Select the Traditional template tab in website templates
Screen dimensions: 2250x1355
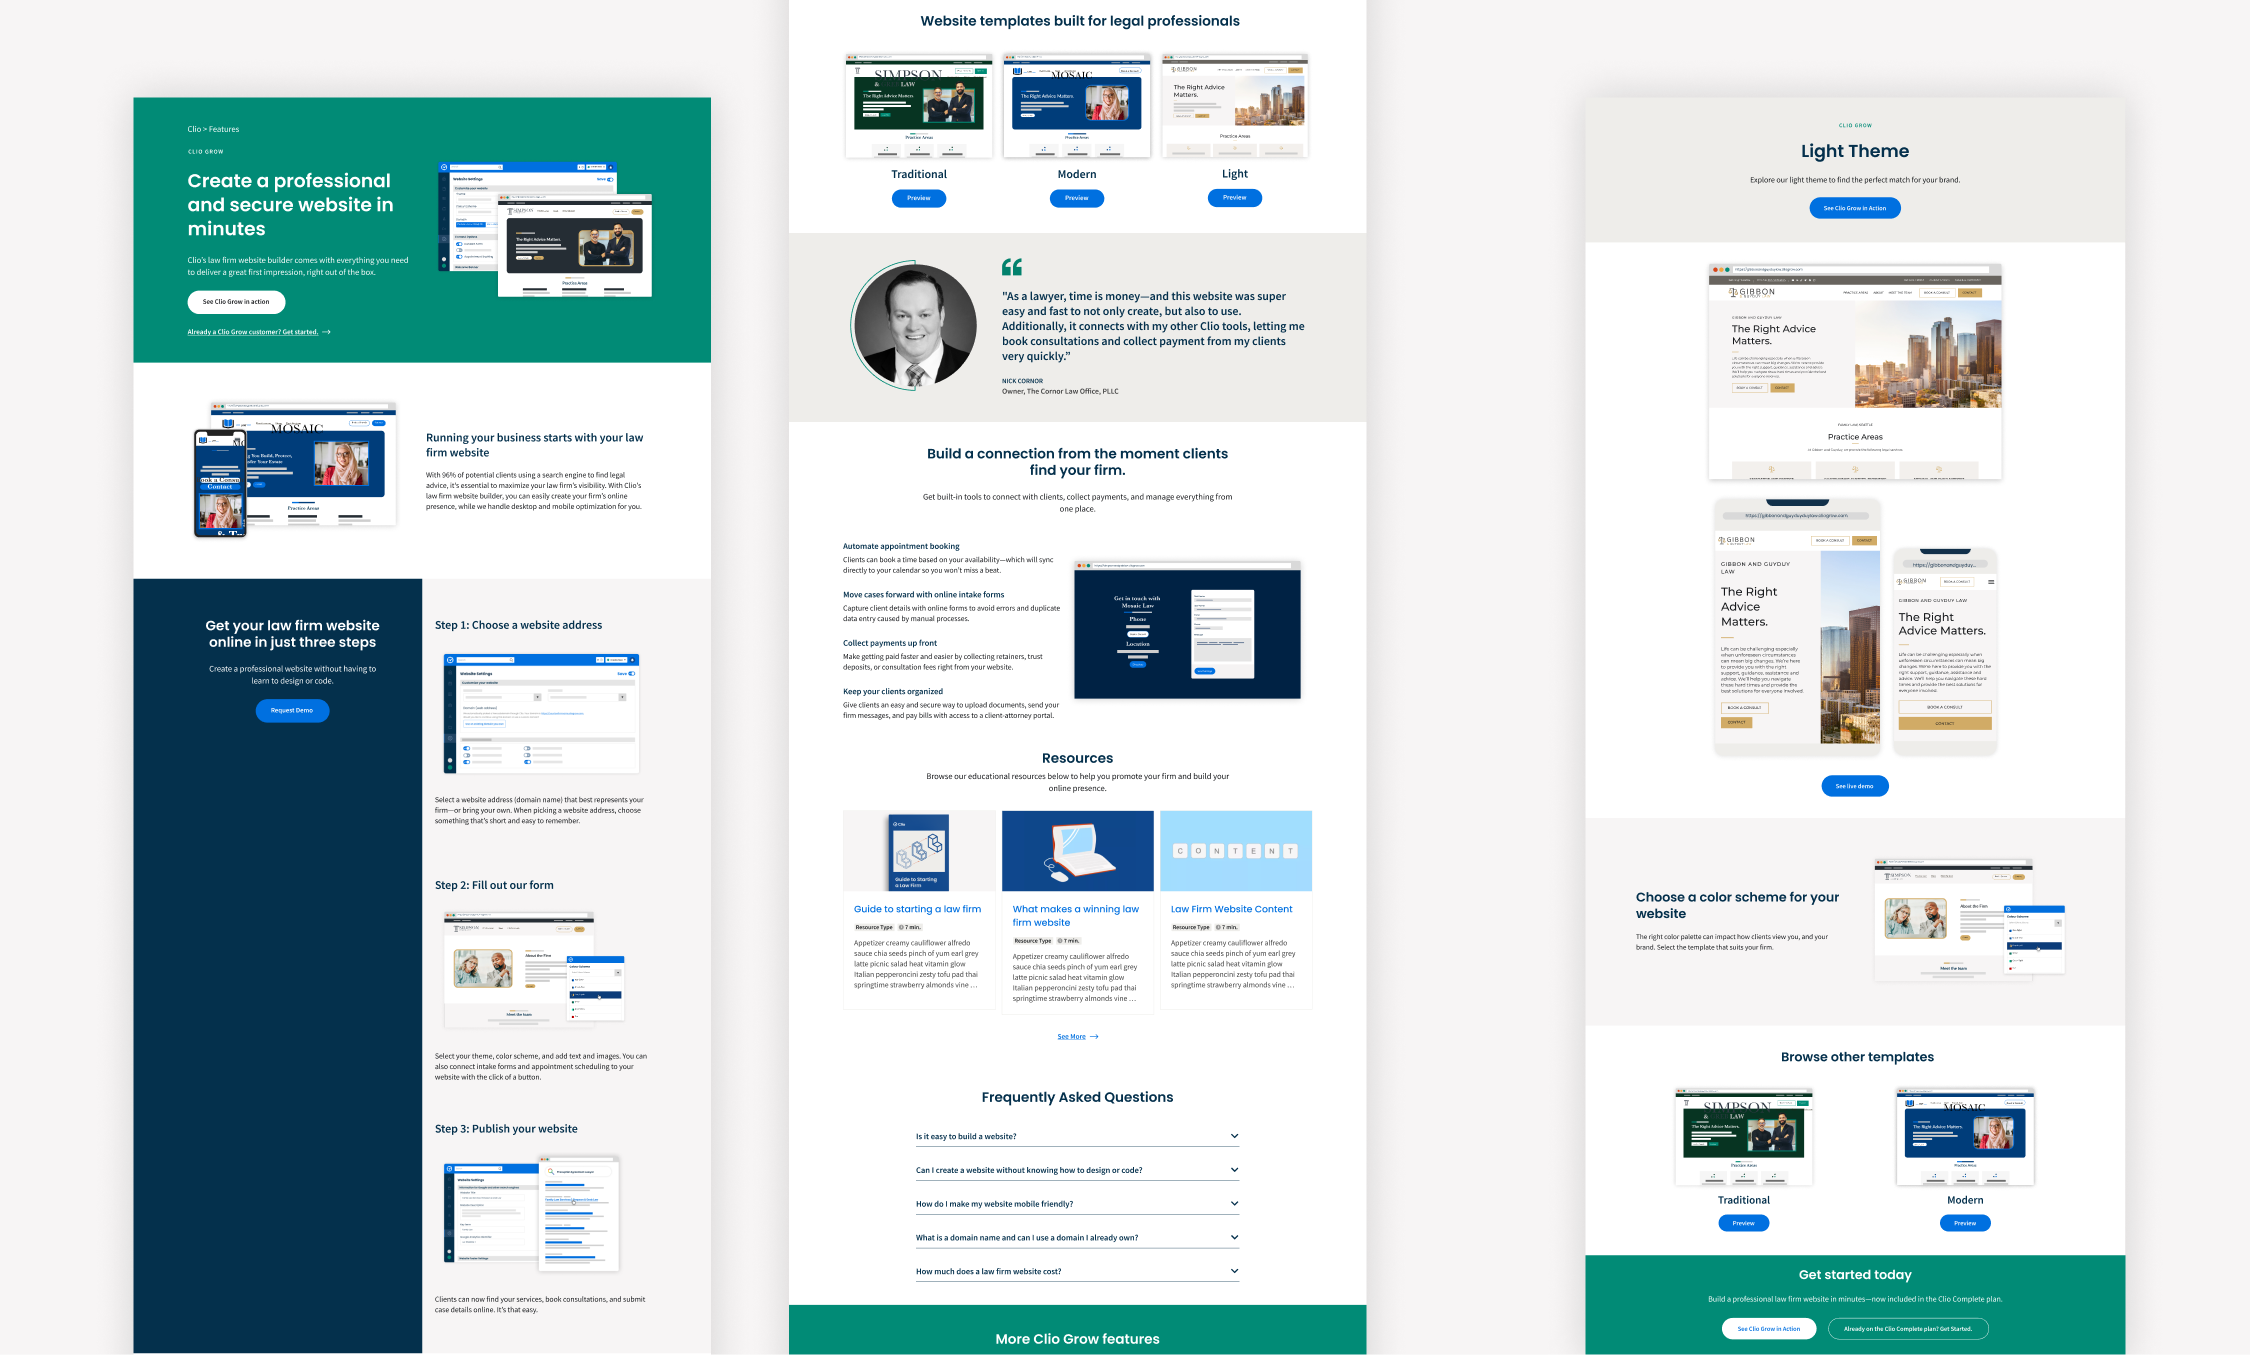919,172
